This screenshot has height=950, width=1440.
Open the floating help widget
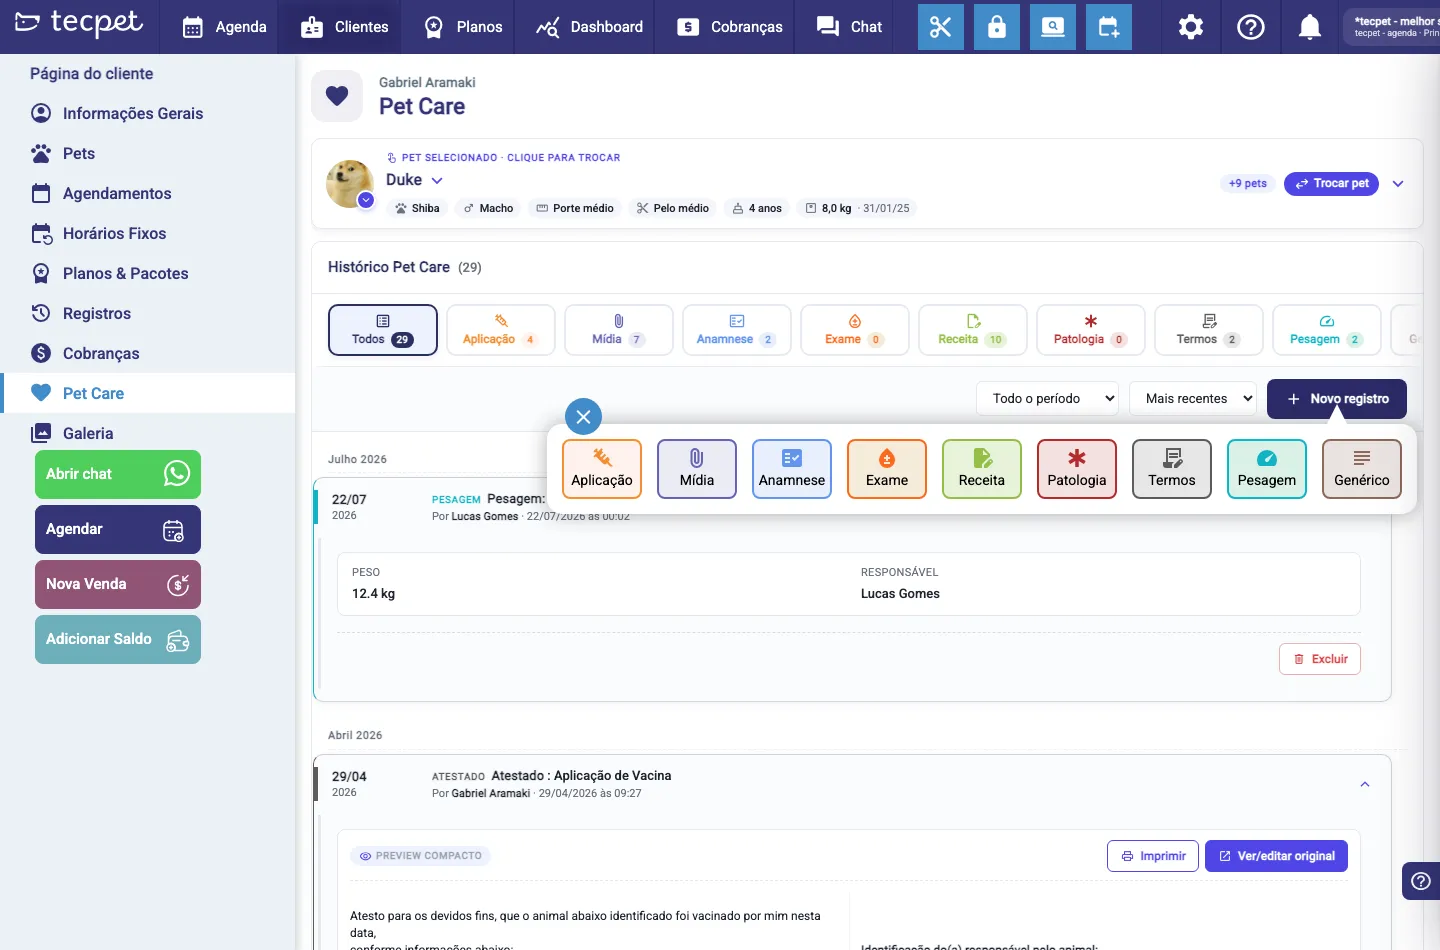(x=1421, y=881)
